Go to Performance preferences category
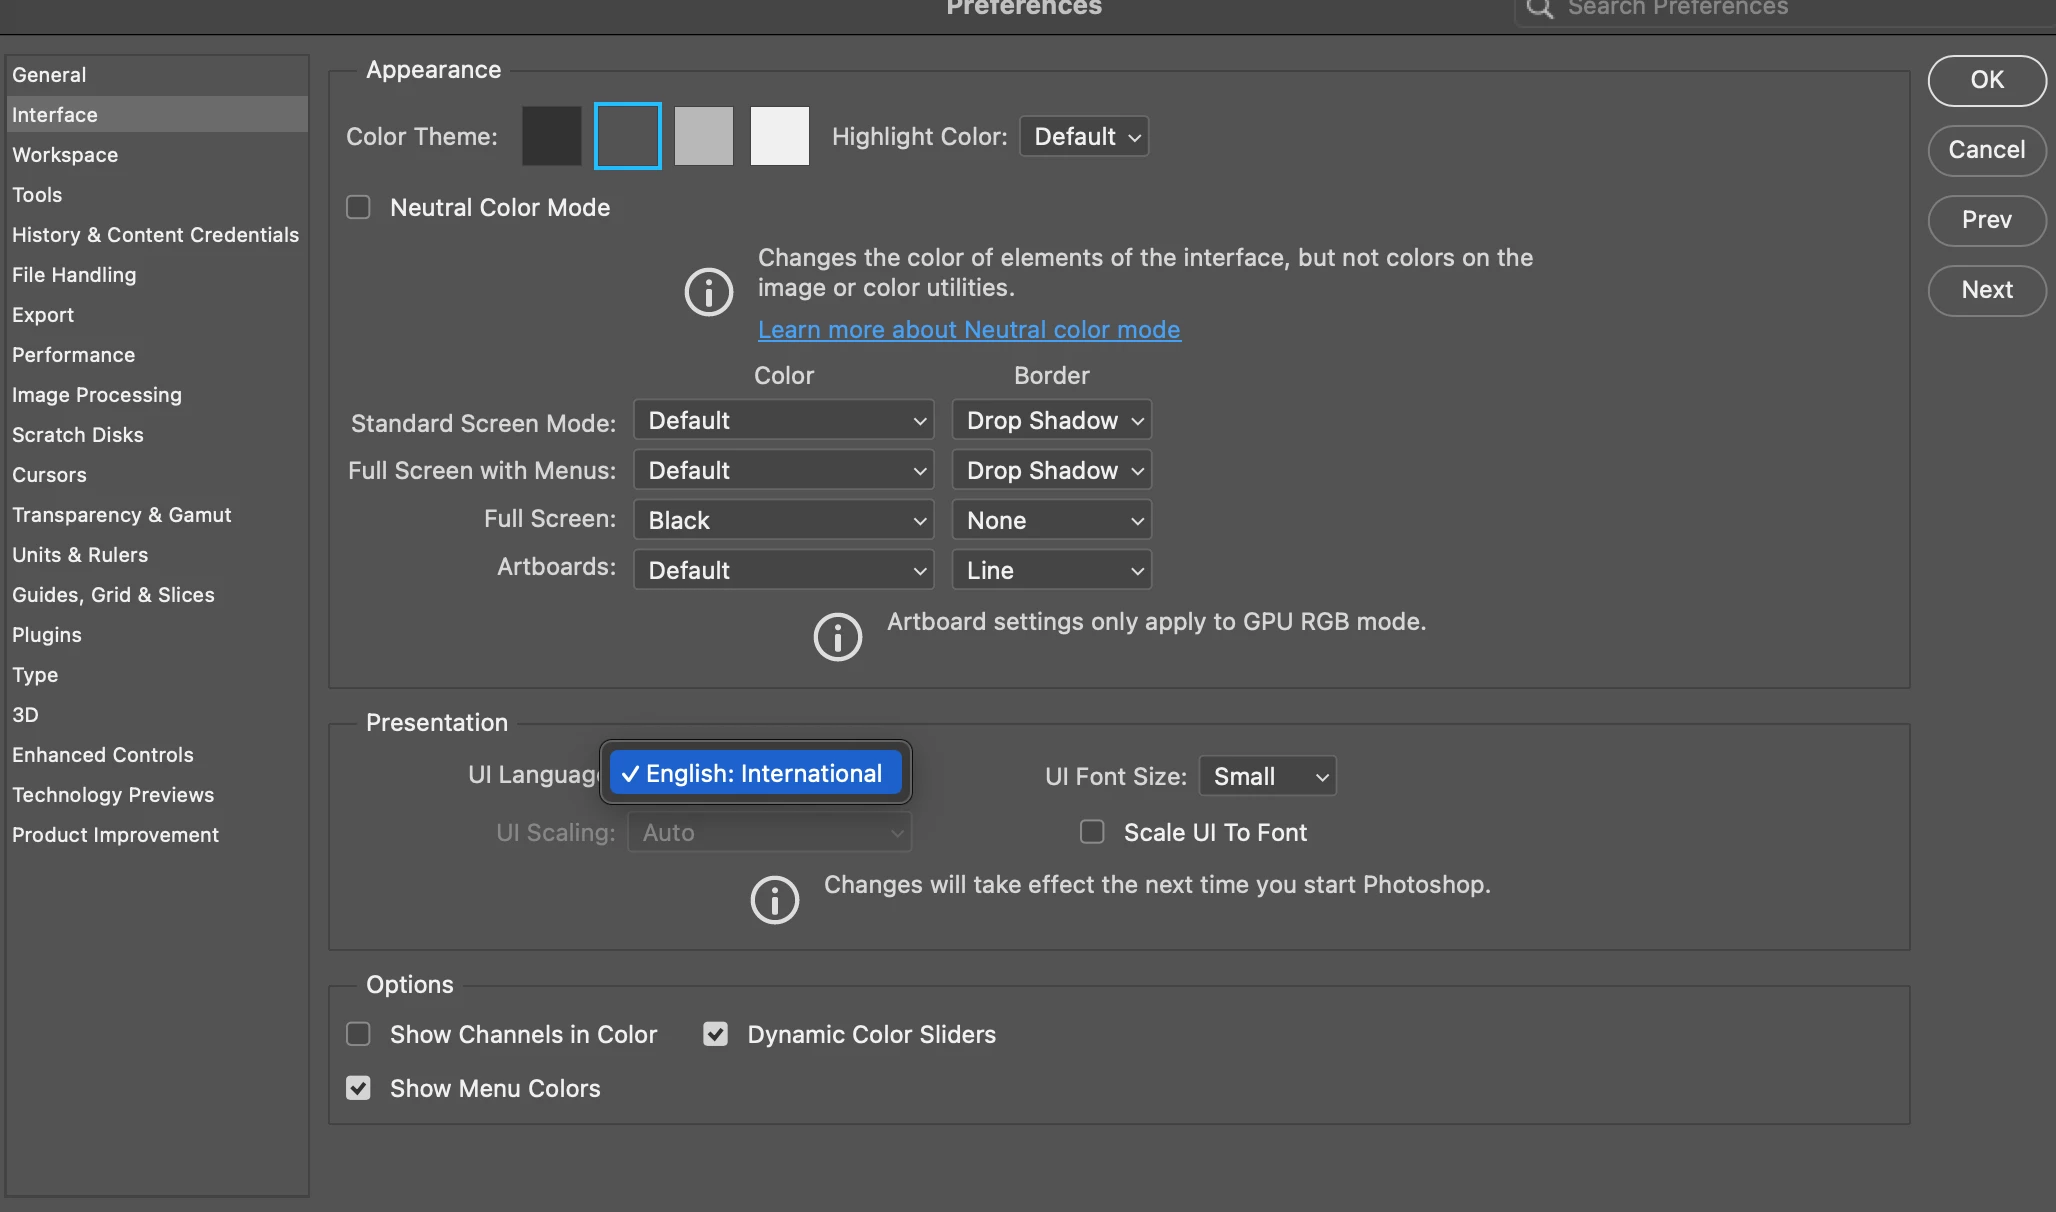The height and width of the screenshot is (1212, 2056). 73,355
